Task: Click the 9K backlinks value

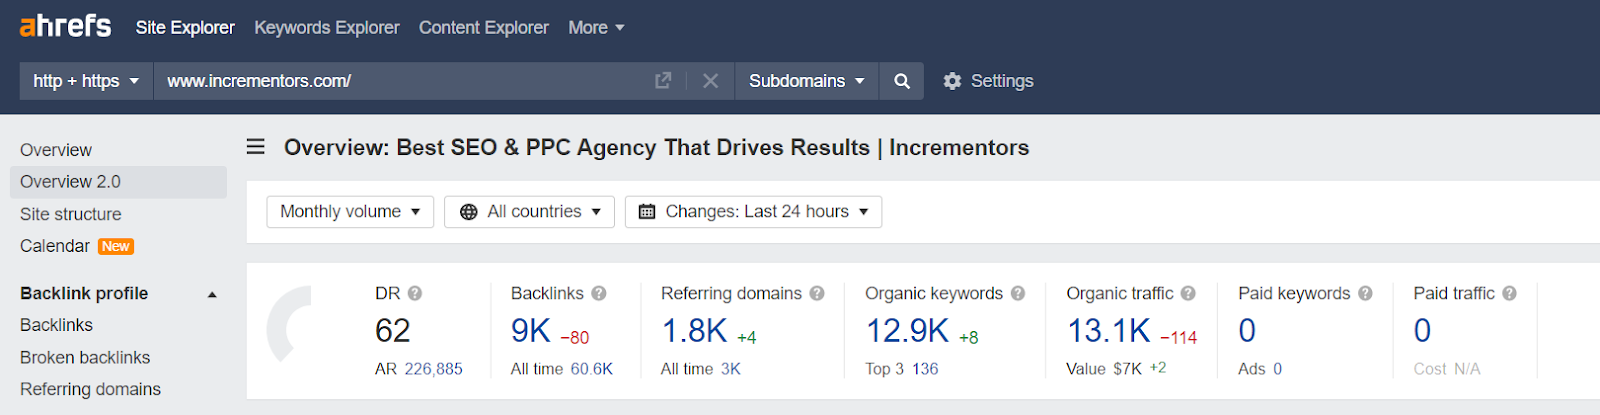Action: pyautogui.click(x=531, y=331)
